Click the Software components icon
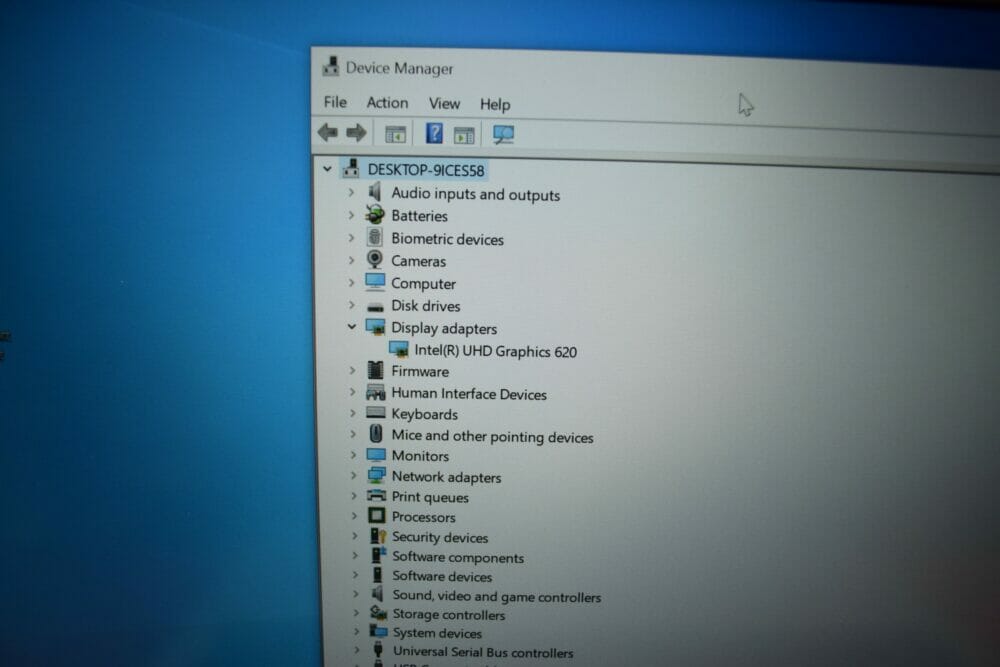Viewport: 1000px width, 667px height. (x=378, y=555)
